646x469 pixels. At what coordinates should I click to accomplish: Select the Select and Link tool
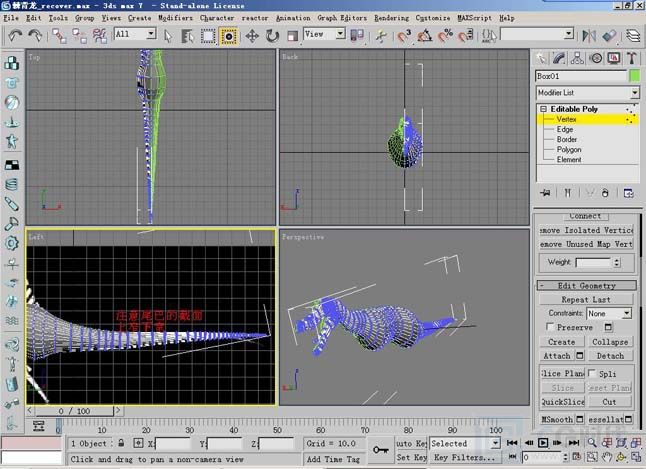tap(59, 36)
